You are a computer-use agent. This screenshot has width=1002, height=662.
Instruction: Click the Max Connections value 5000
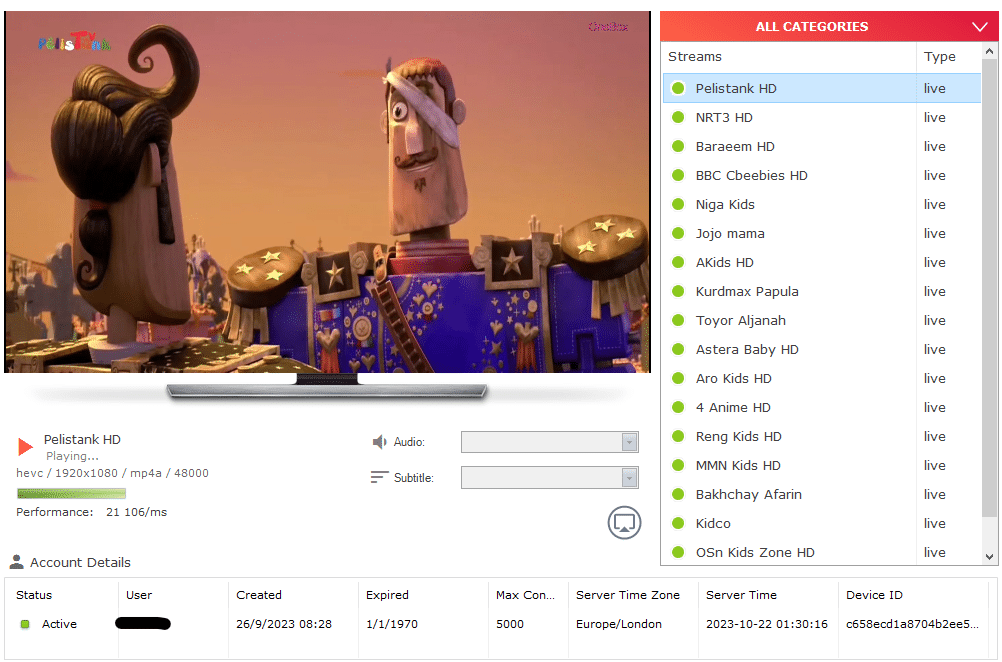[510, 624]
